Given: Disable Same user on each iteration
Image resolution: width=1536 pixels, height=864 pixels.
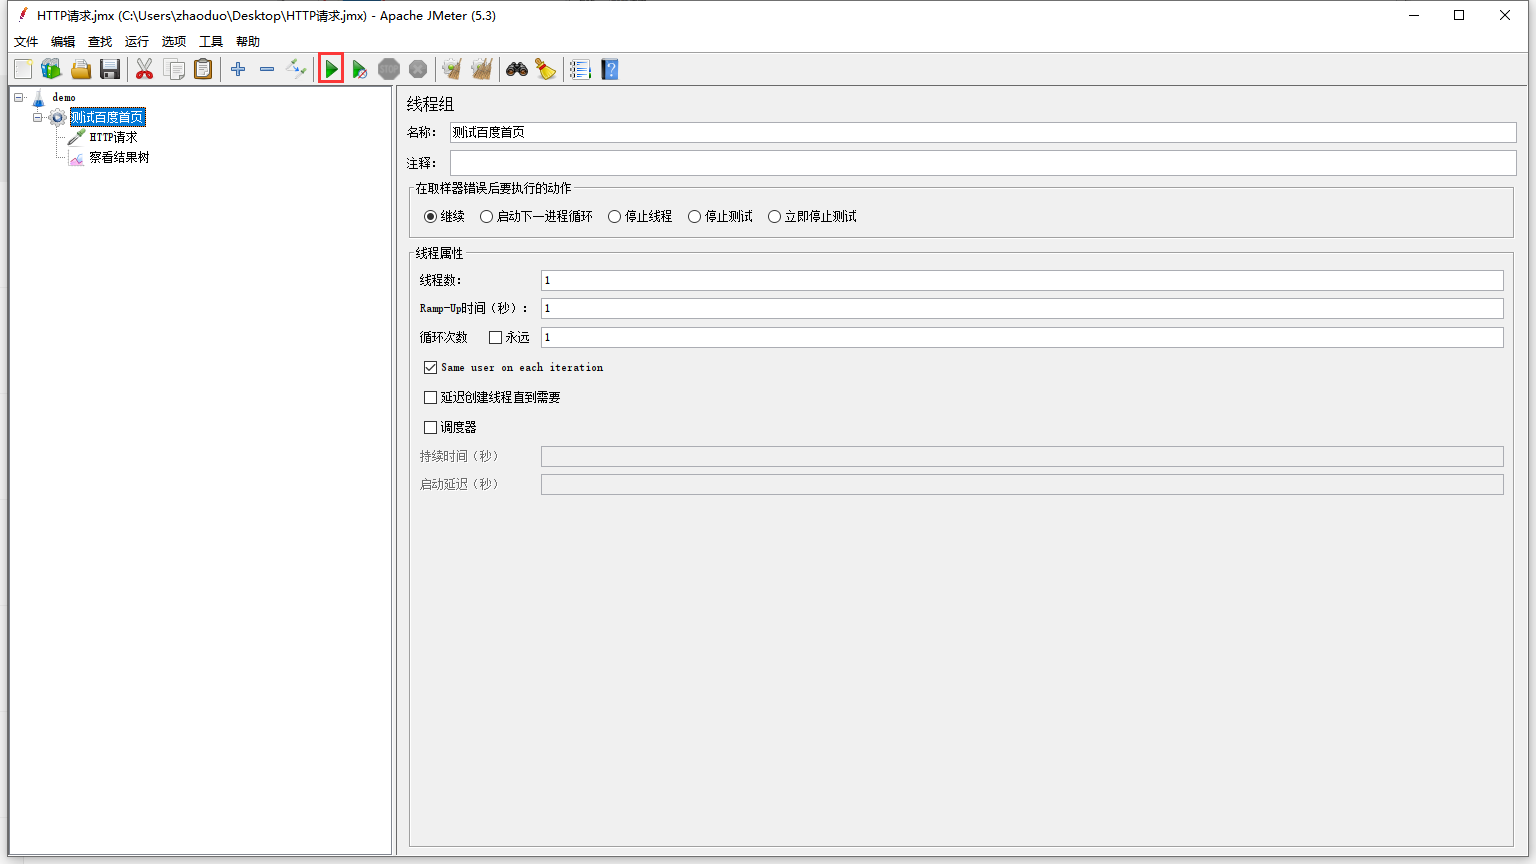Looking at the screenshot, I should 430,367.
